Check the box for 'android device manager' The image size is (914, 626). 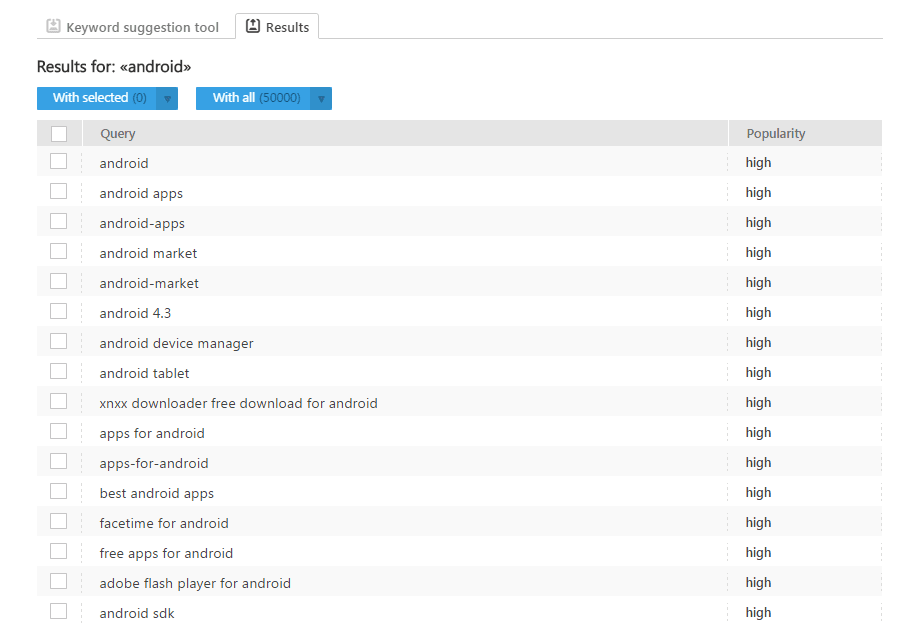[x=58, y=341]
